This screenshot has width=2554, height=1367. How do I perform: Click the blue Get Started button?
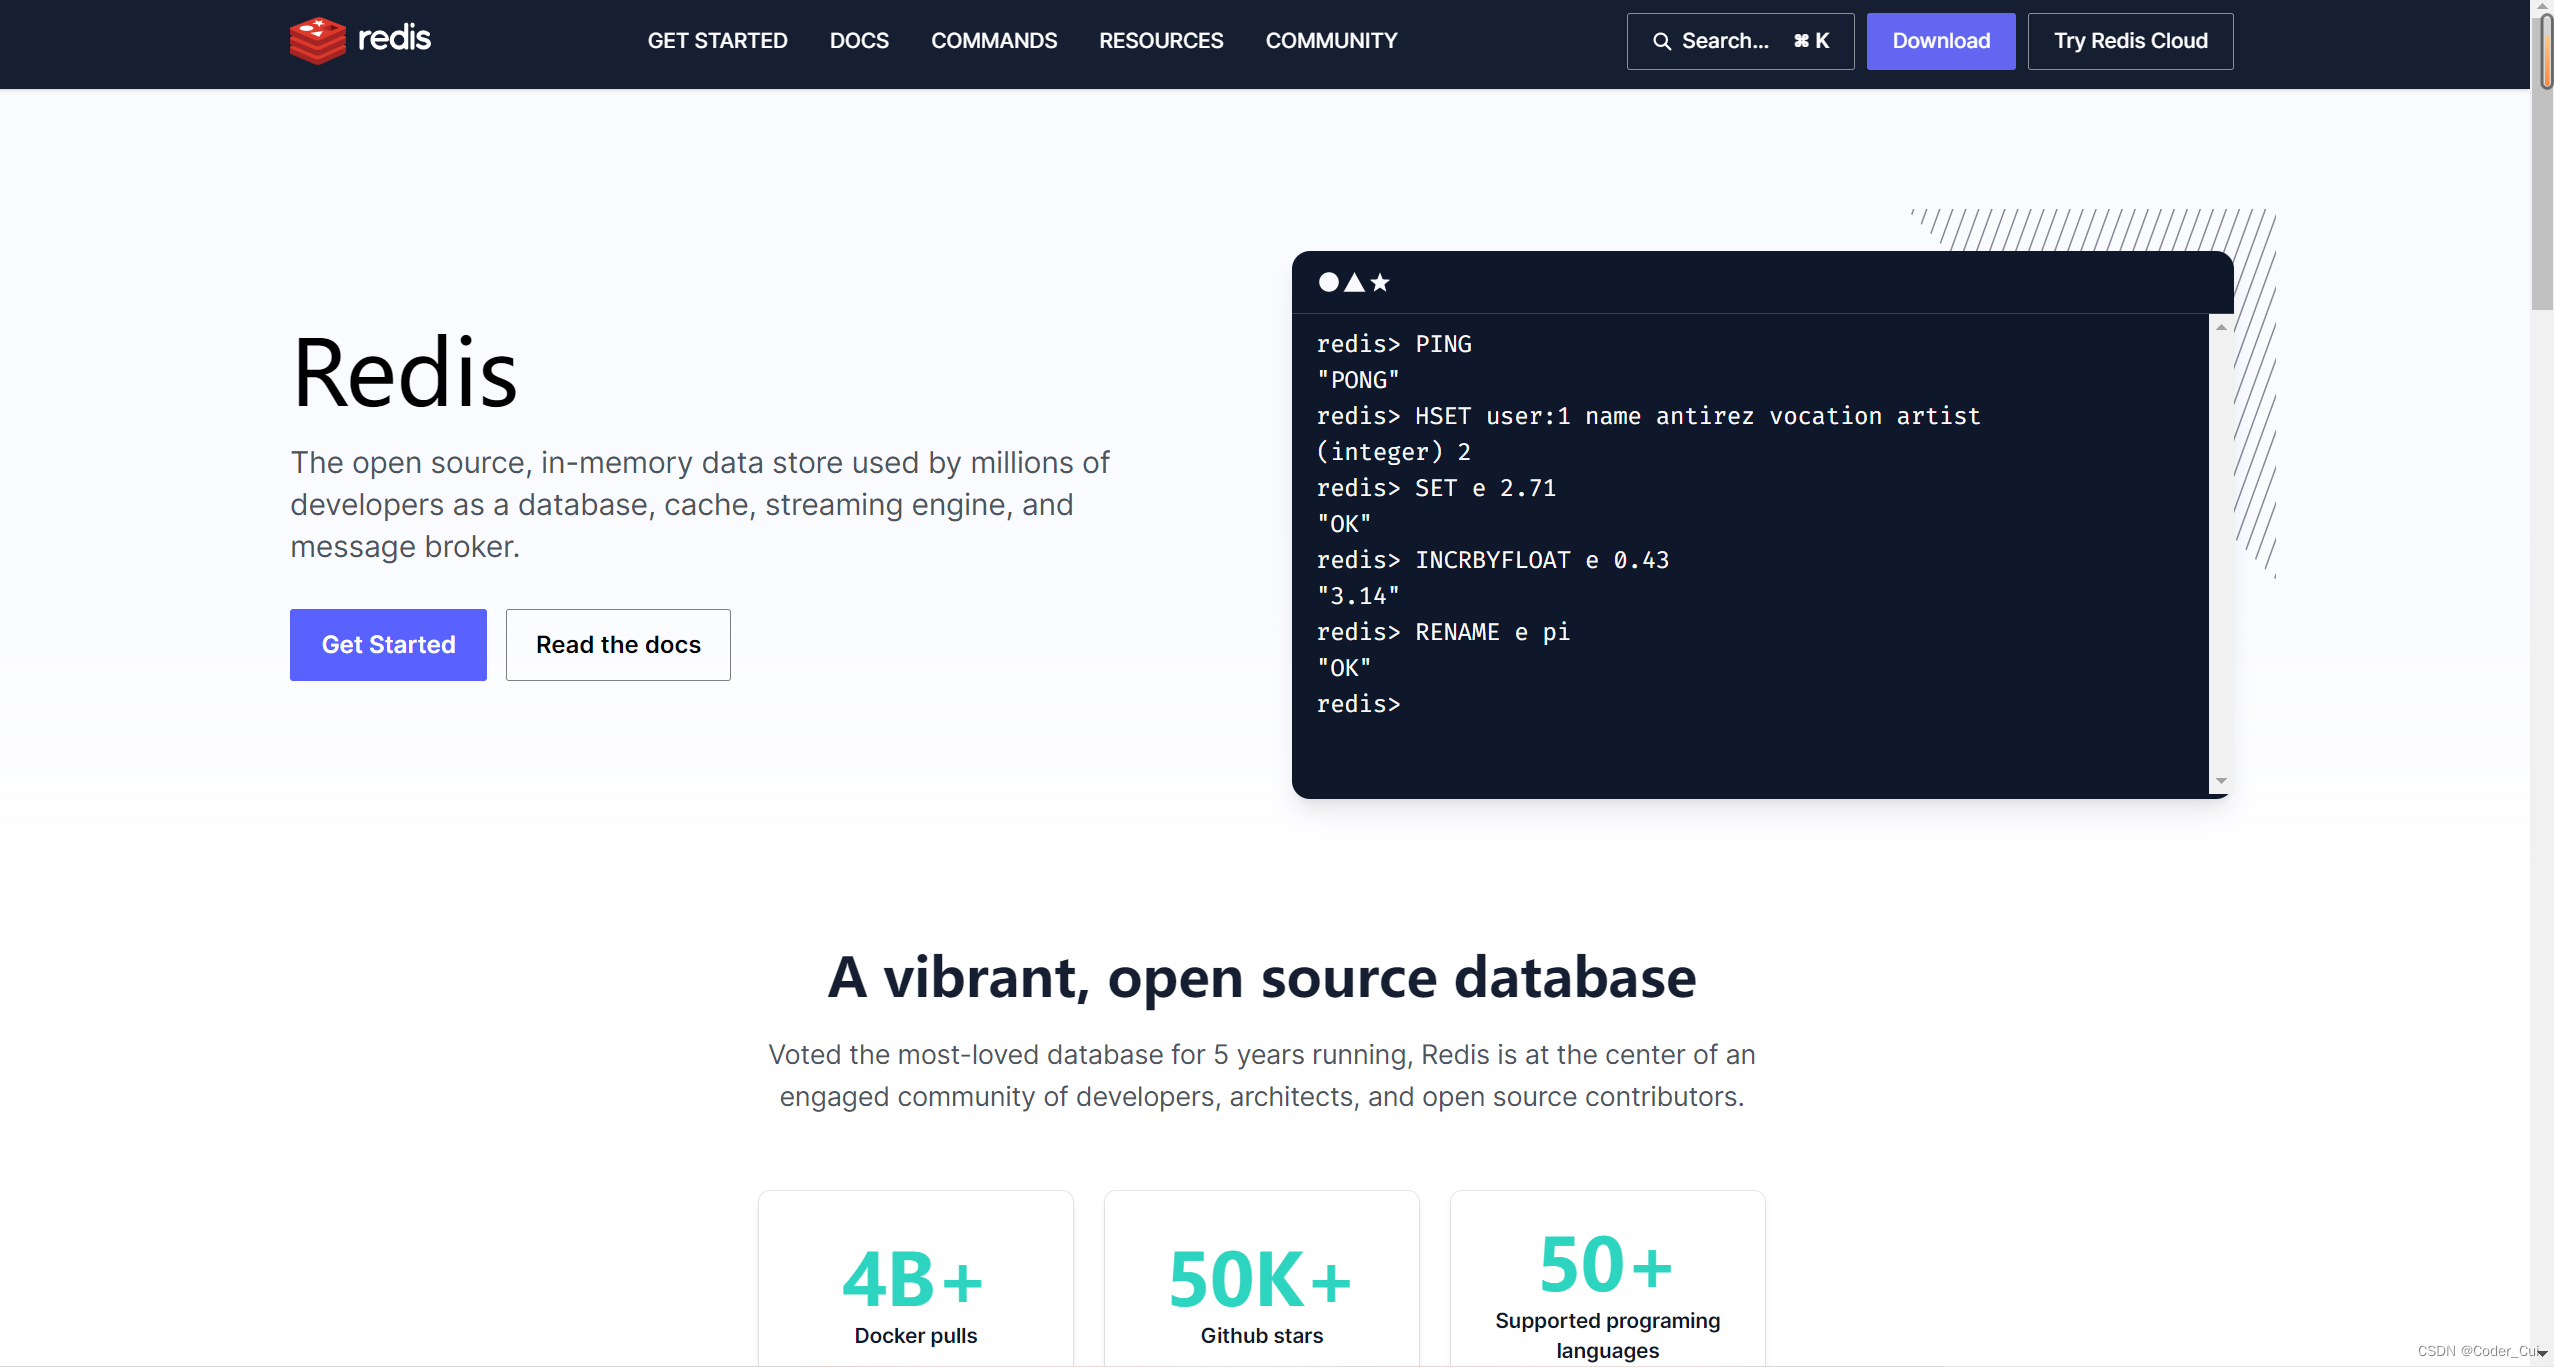[388, 645]
